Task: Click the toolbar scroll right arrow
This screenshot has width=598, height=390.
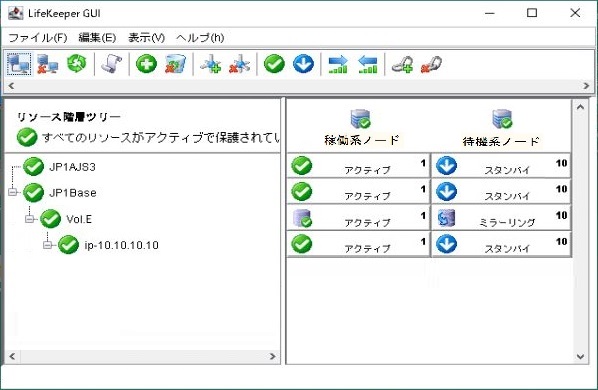Action: (x=586, y=86)
